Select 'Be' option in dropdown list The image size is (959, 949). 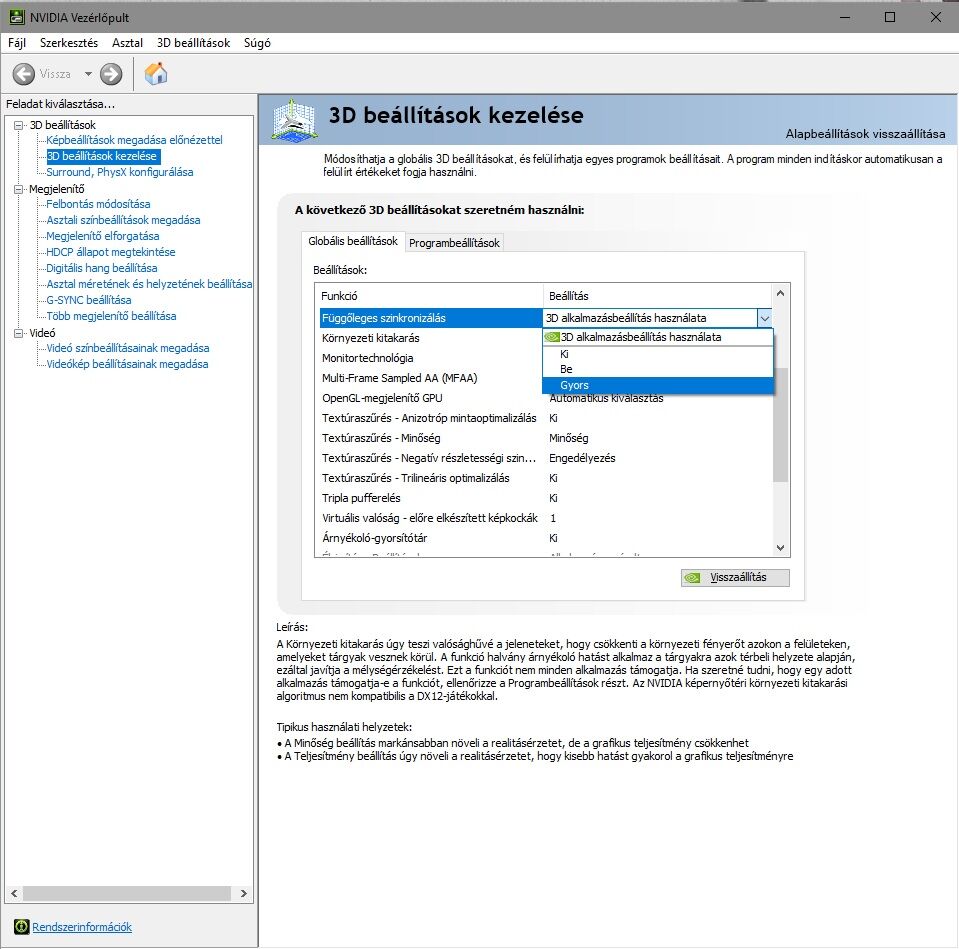click(658, 369)
